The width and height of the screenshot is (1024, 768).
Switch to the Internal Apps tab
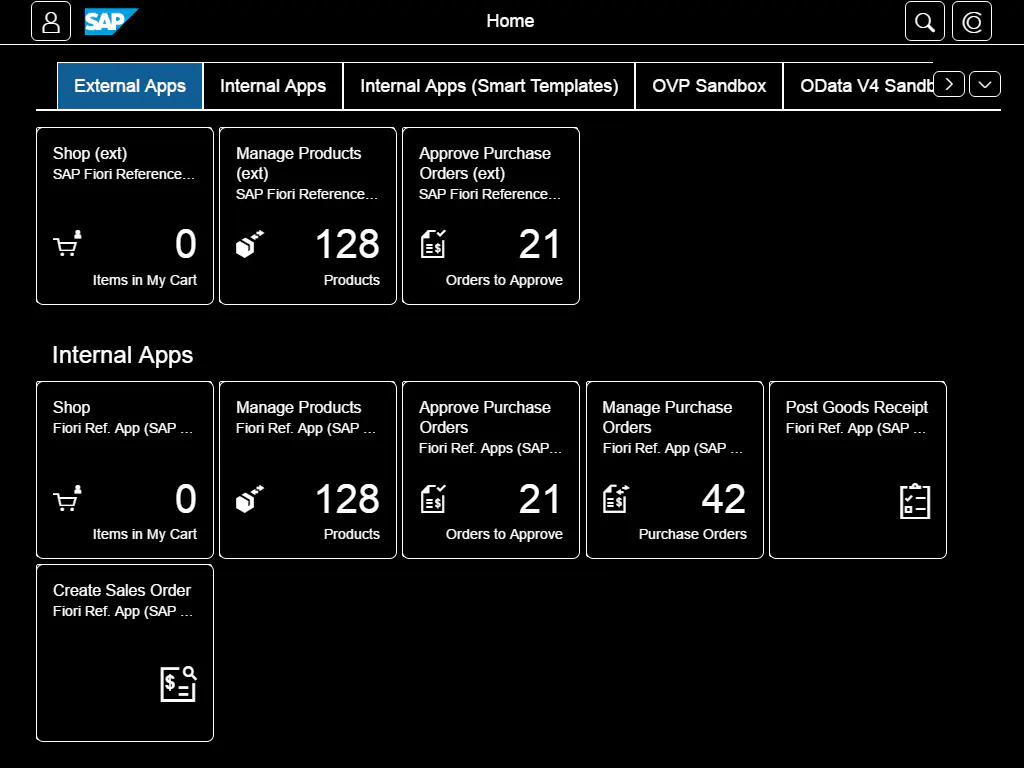[x=273, y=86]
